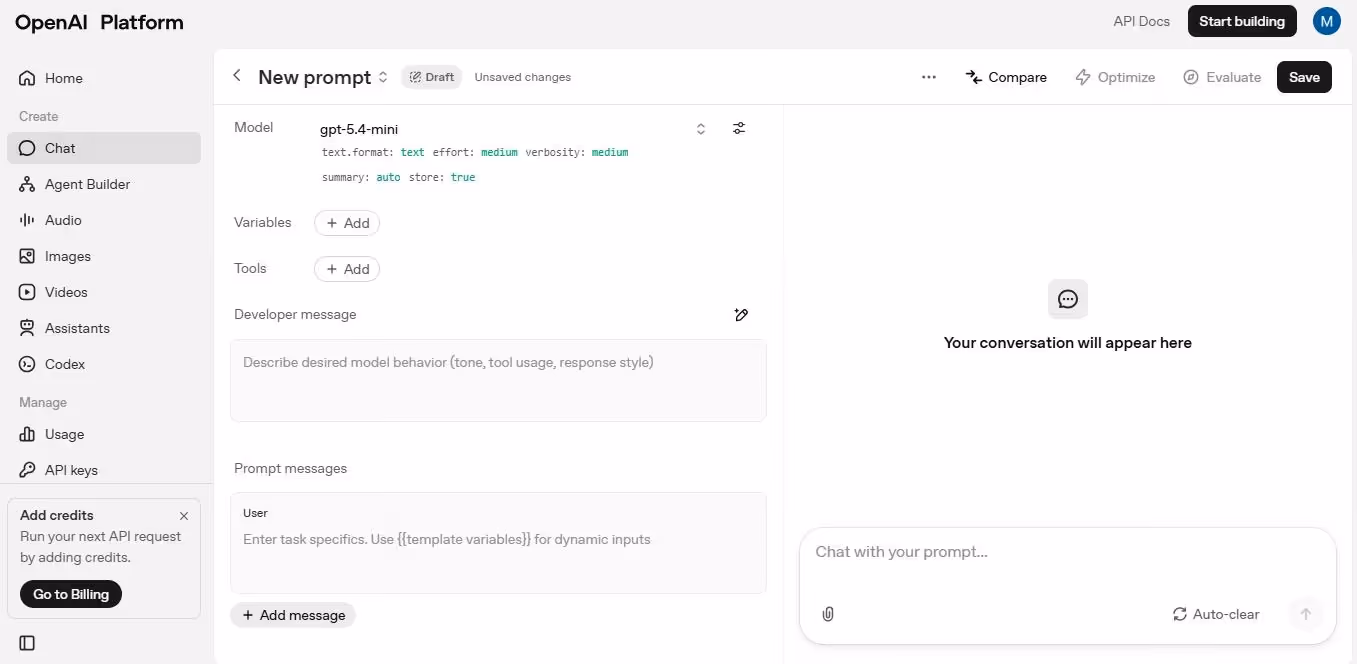The width and height of the screenshot is (1357, 664).
Task: Click the Add message button
Action: (293, 615)
